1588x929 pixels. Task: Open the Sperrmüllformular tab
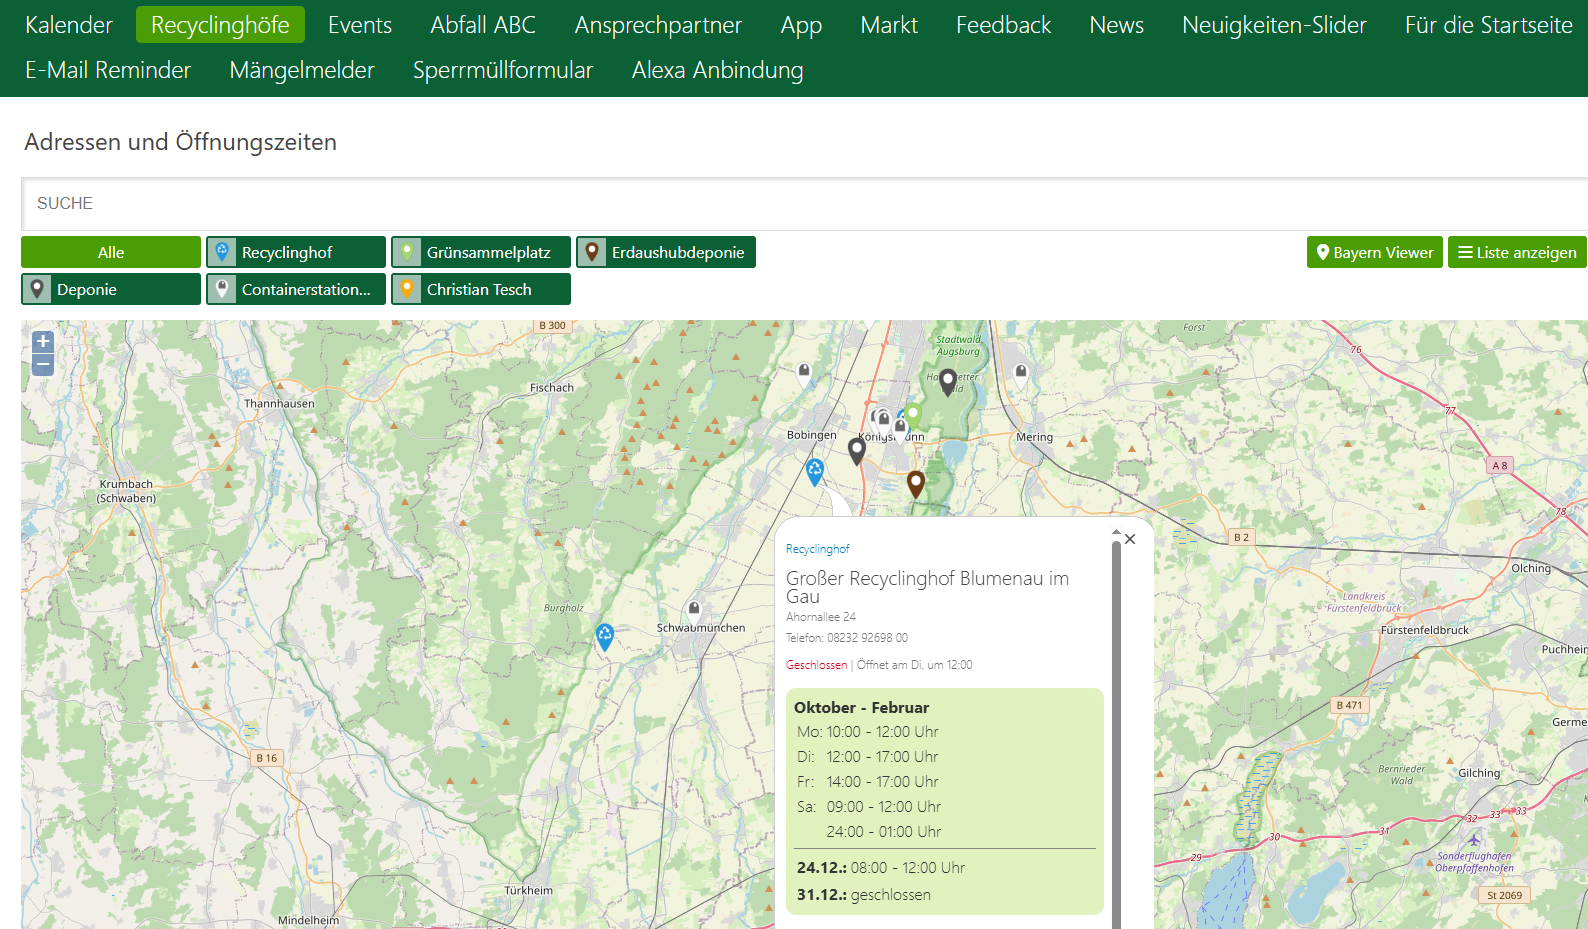503,70
